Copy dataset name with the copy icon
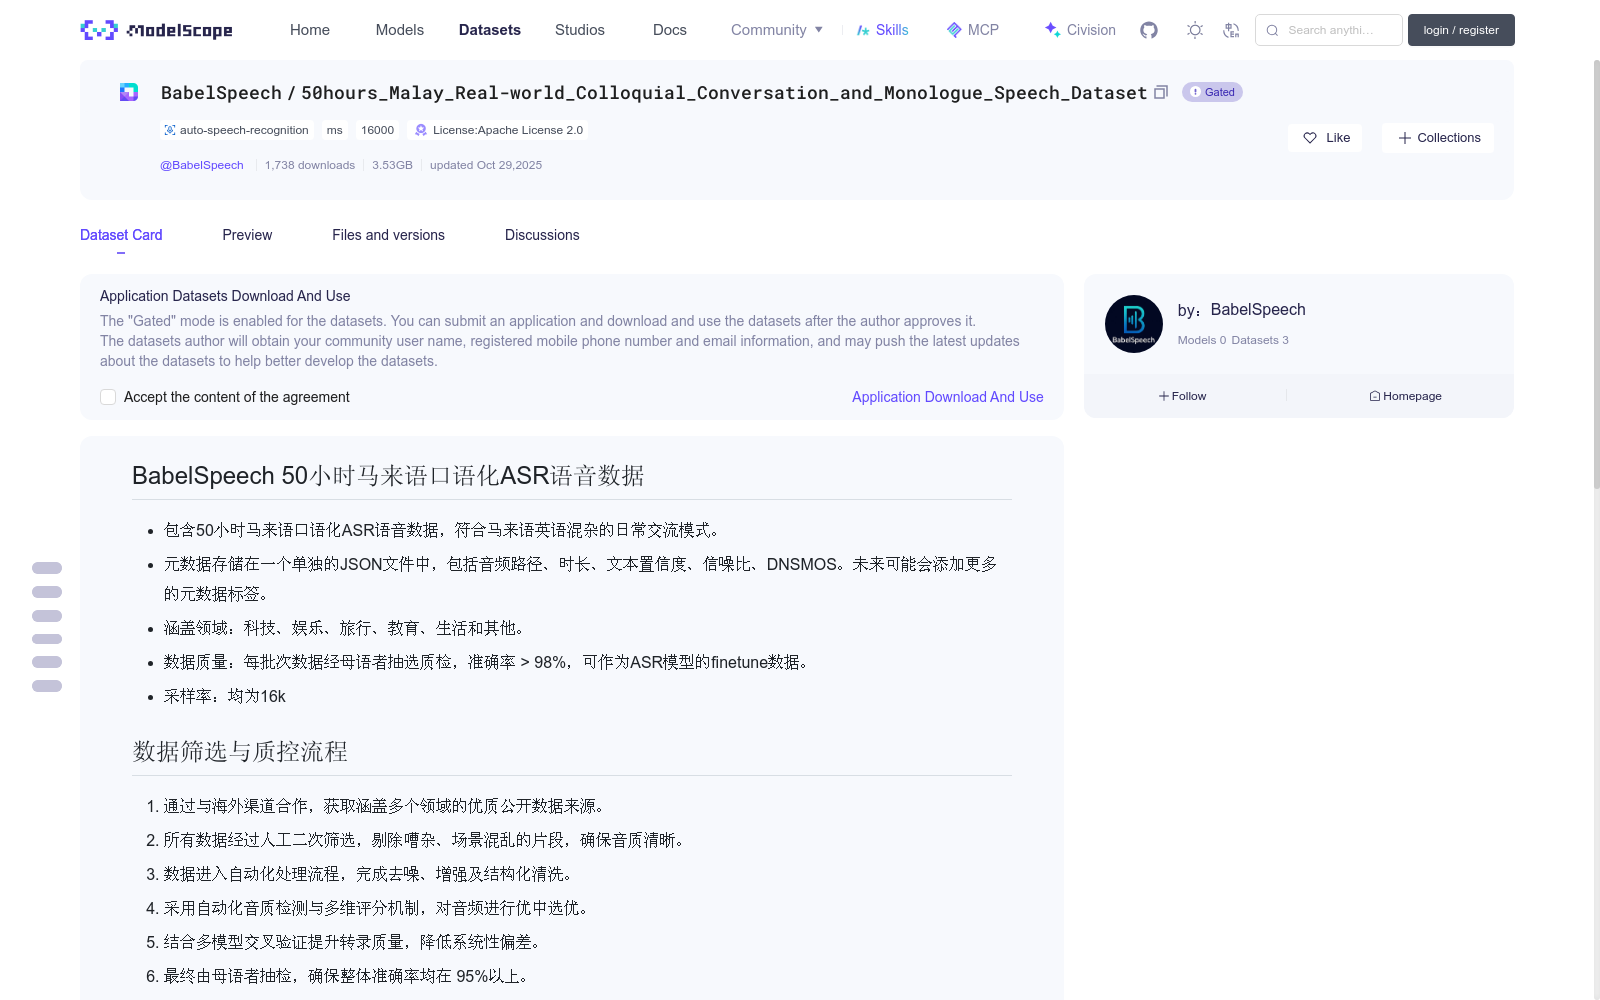Image resolution: width=1600 pixels, height=1000 pixels. coord(1161,92)
